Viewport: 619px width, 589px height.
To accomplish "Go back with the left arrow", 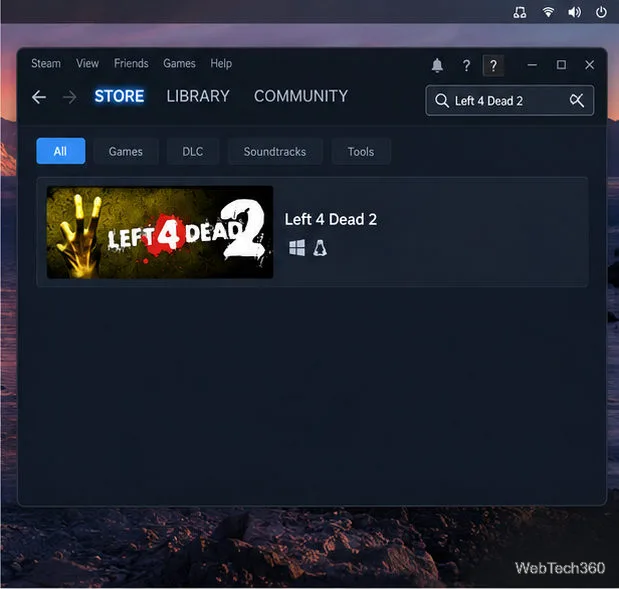I will [39, 97].
